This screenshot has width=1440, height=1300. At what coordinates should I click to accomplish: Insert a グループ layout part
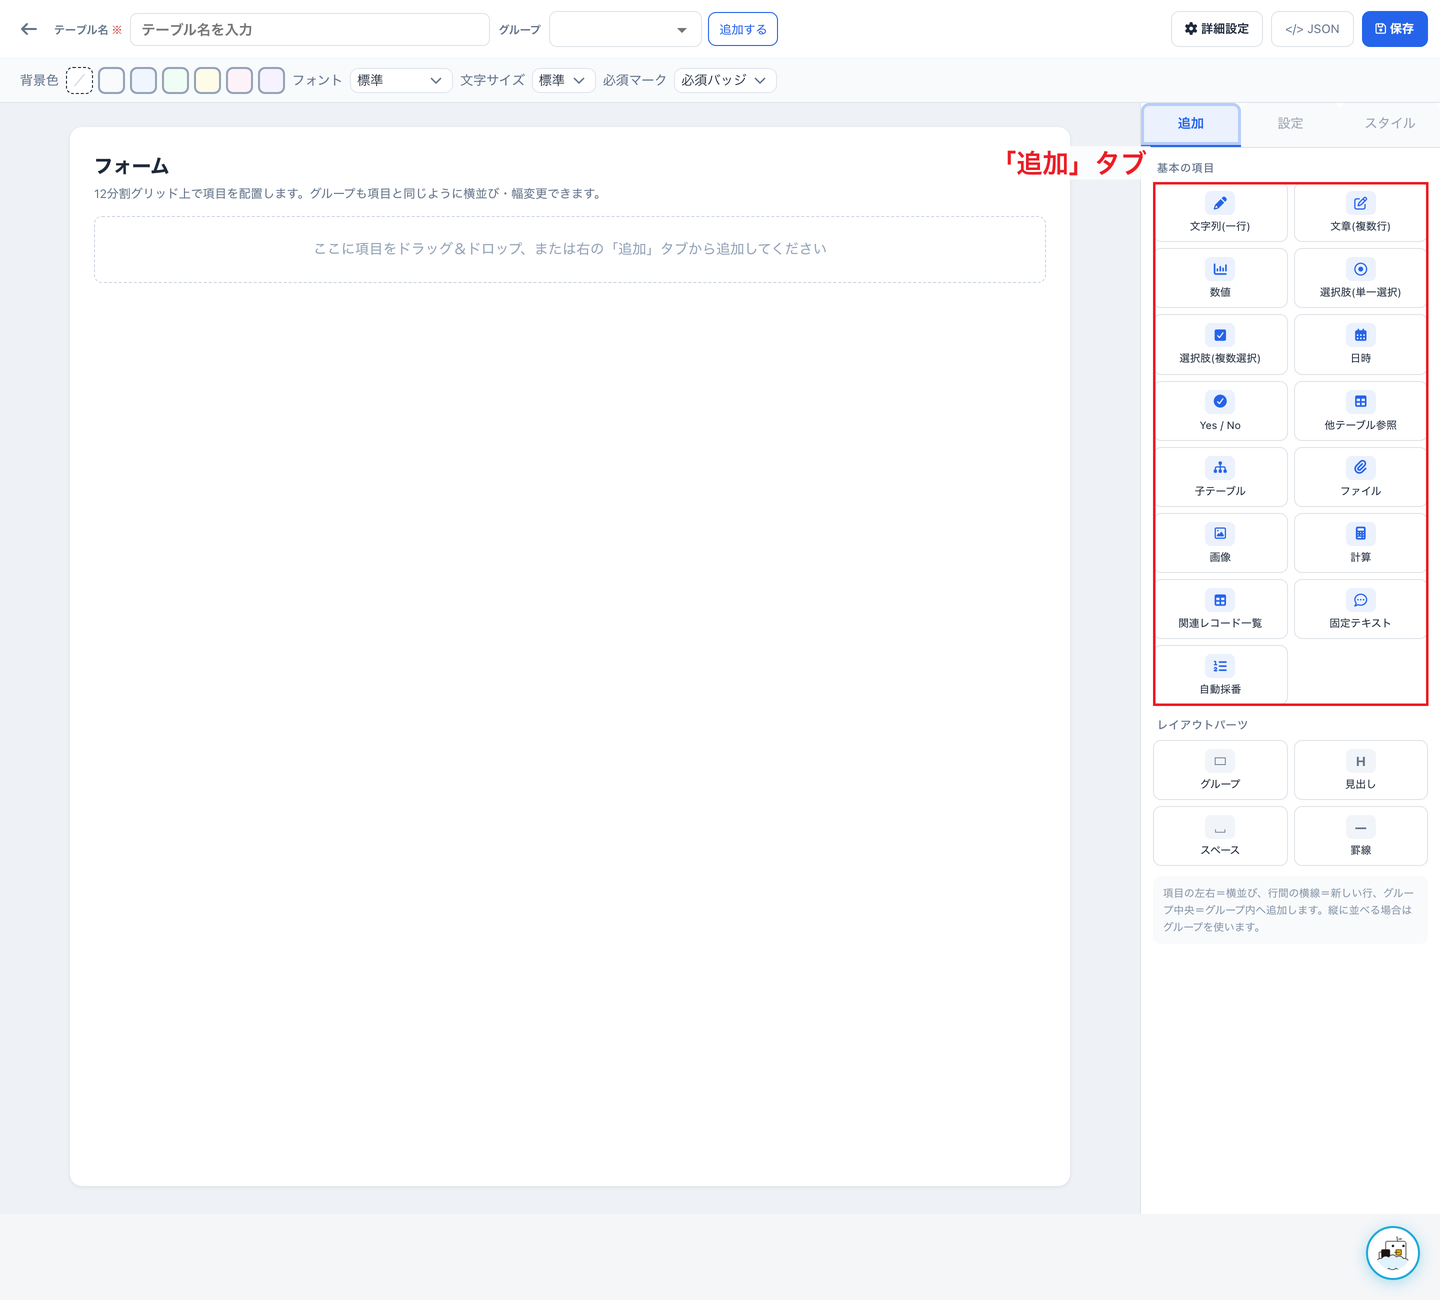1220,770
